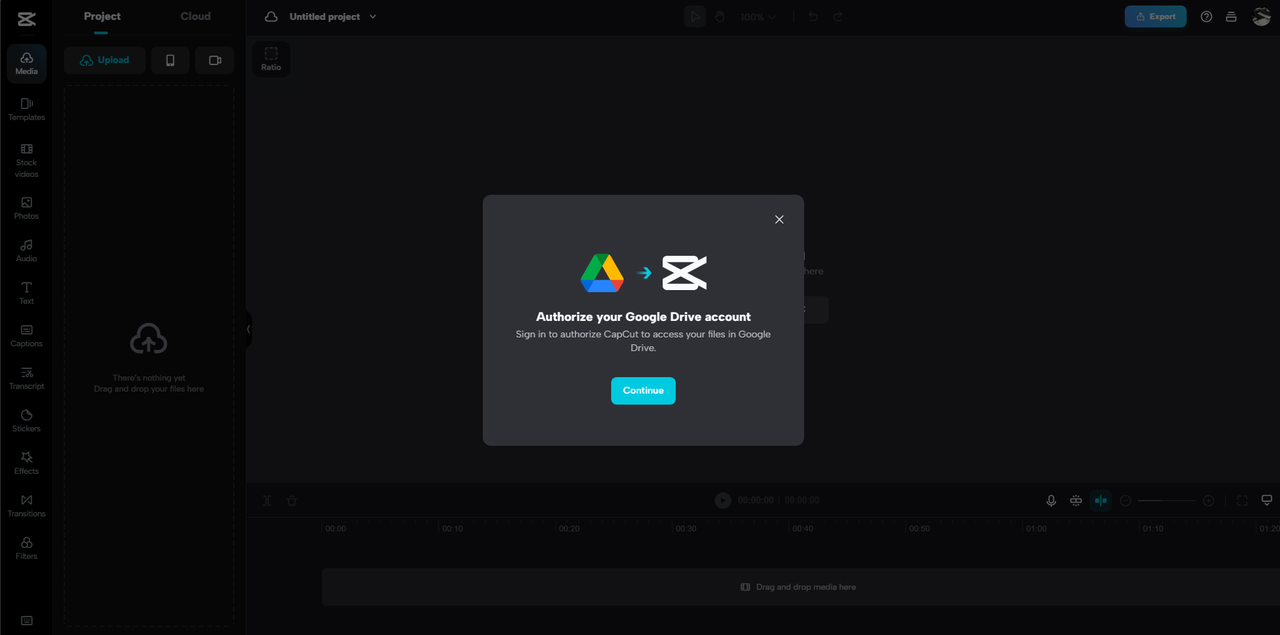Open the Media panel in sidebar
Image resolution: width=1280 pixels, height=635 pixels.
pos(26,63)
